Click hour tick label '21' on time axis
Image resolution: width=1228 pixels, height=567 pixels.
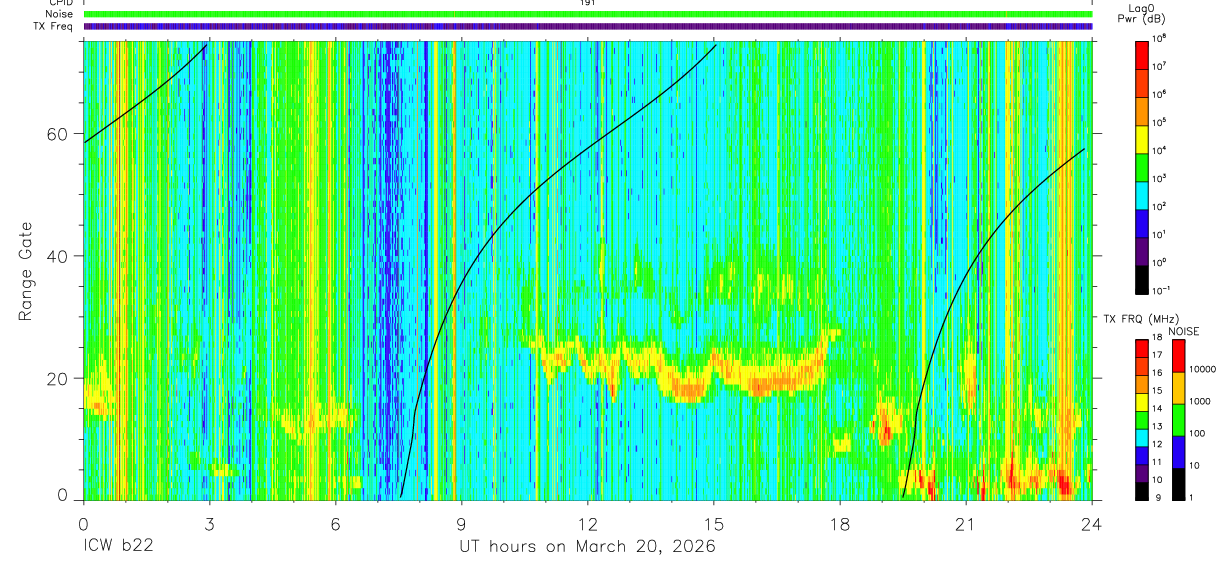tap(966, 525)
